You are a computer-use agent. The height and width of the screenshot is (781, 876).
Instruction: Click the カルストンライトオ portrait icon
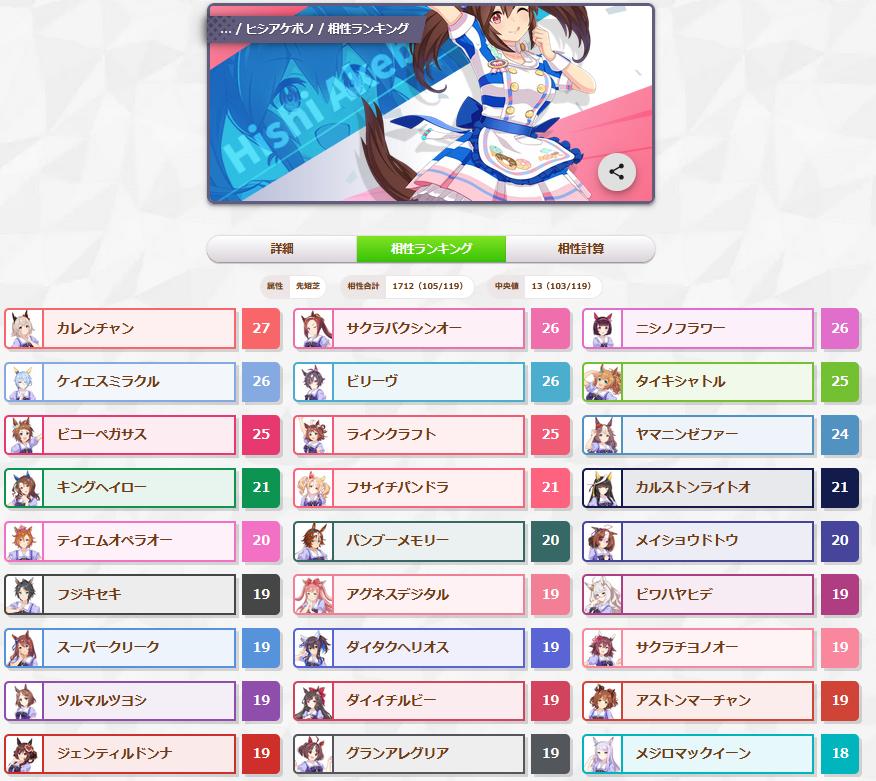[603, 488]
